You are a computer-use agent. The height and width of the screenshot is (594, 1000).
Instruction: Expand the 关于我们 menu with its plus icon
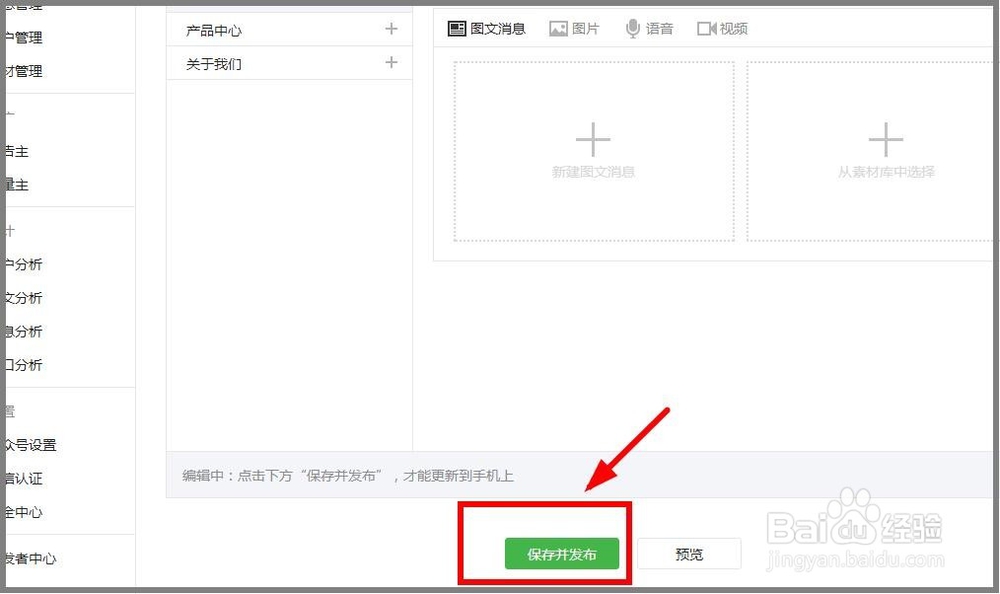pos(391,63)
